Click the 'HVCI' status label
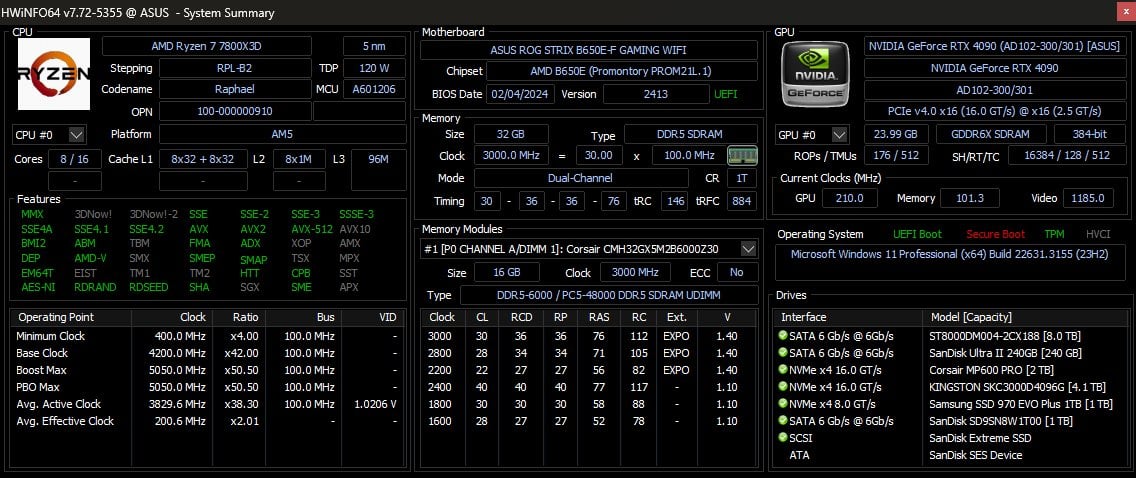The width and height of the screenshot is (1136, 478). [1098, 235]
